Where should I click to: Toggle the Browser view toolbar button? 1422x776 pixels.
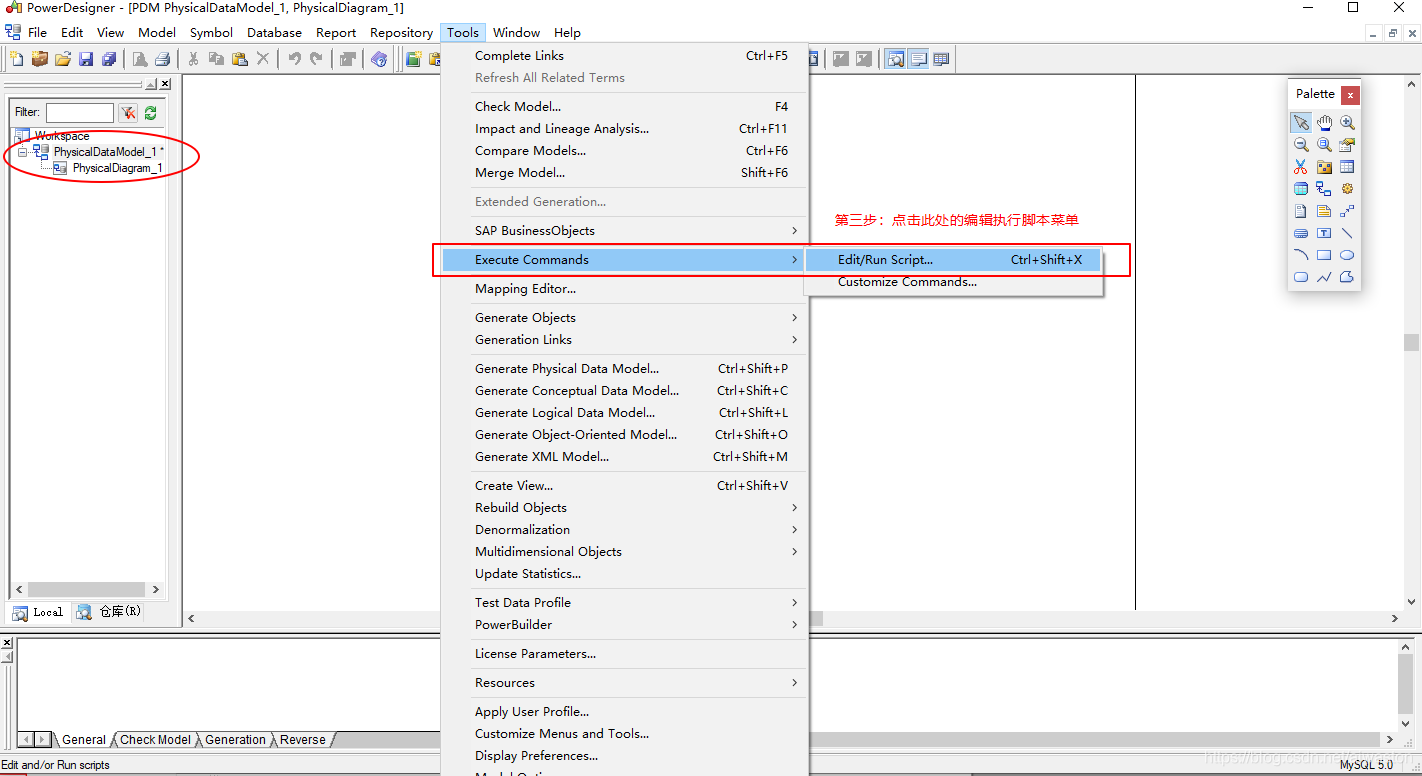point(895,59)
